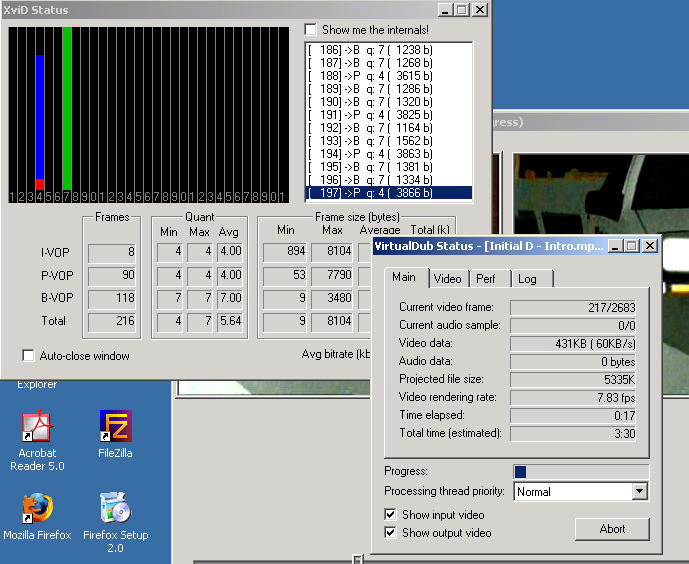The image size is (689, 564).
Task: Click the encoding Progress bar
Action: pyautogui.click(x=581, y=472)
